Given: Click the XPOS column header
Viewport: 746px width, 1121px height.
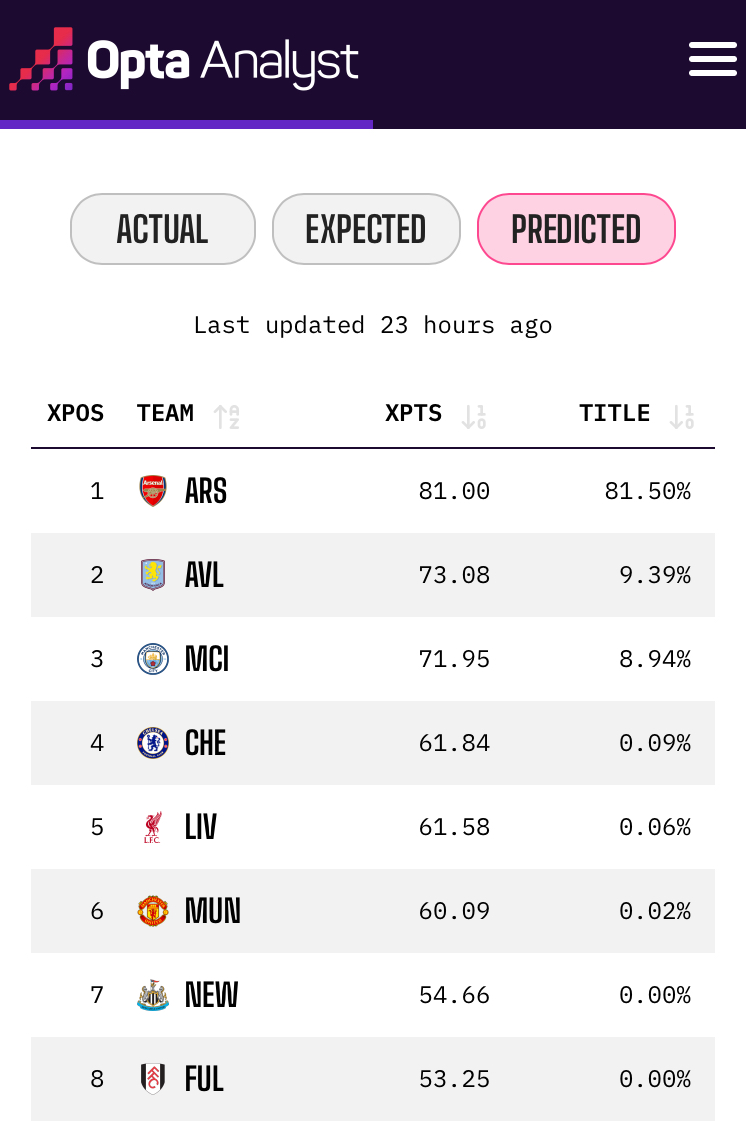Looking at the screenshot, I should pyautogui.click(x=76, y=414).
